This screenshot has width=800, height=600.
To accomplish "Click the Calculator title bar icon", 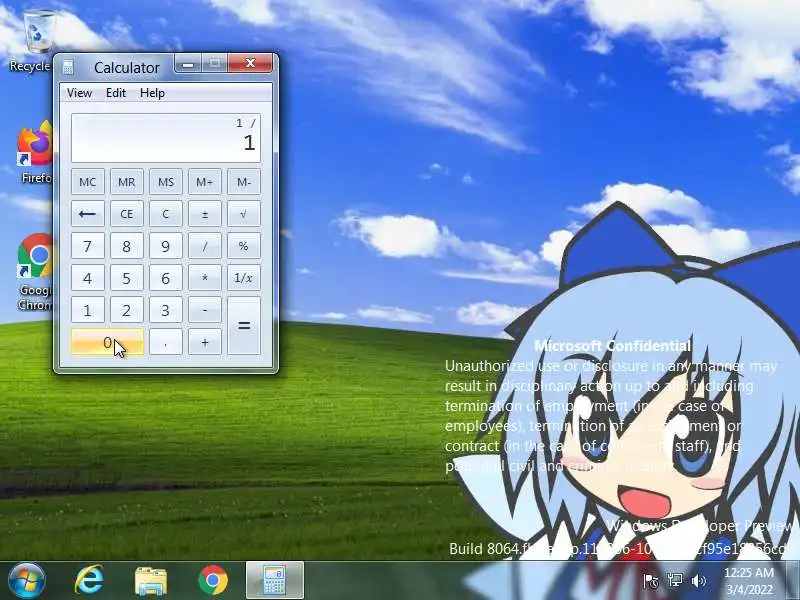I will pos(68,67).
